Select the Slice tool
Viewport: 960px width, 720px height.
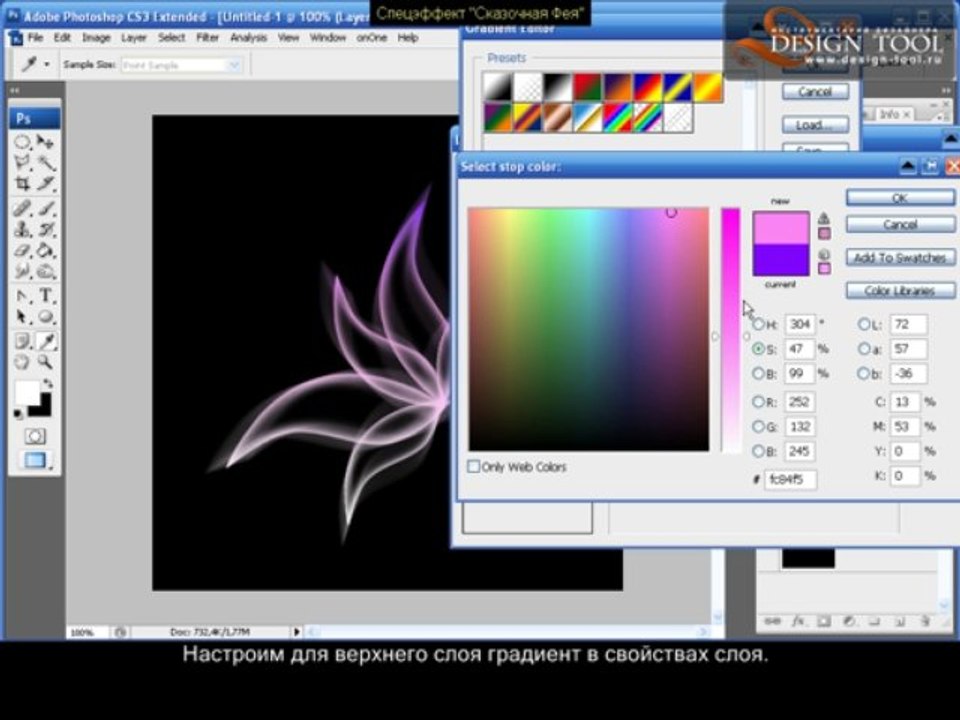tap(46, 184)
